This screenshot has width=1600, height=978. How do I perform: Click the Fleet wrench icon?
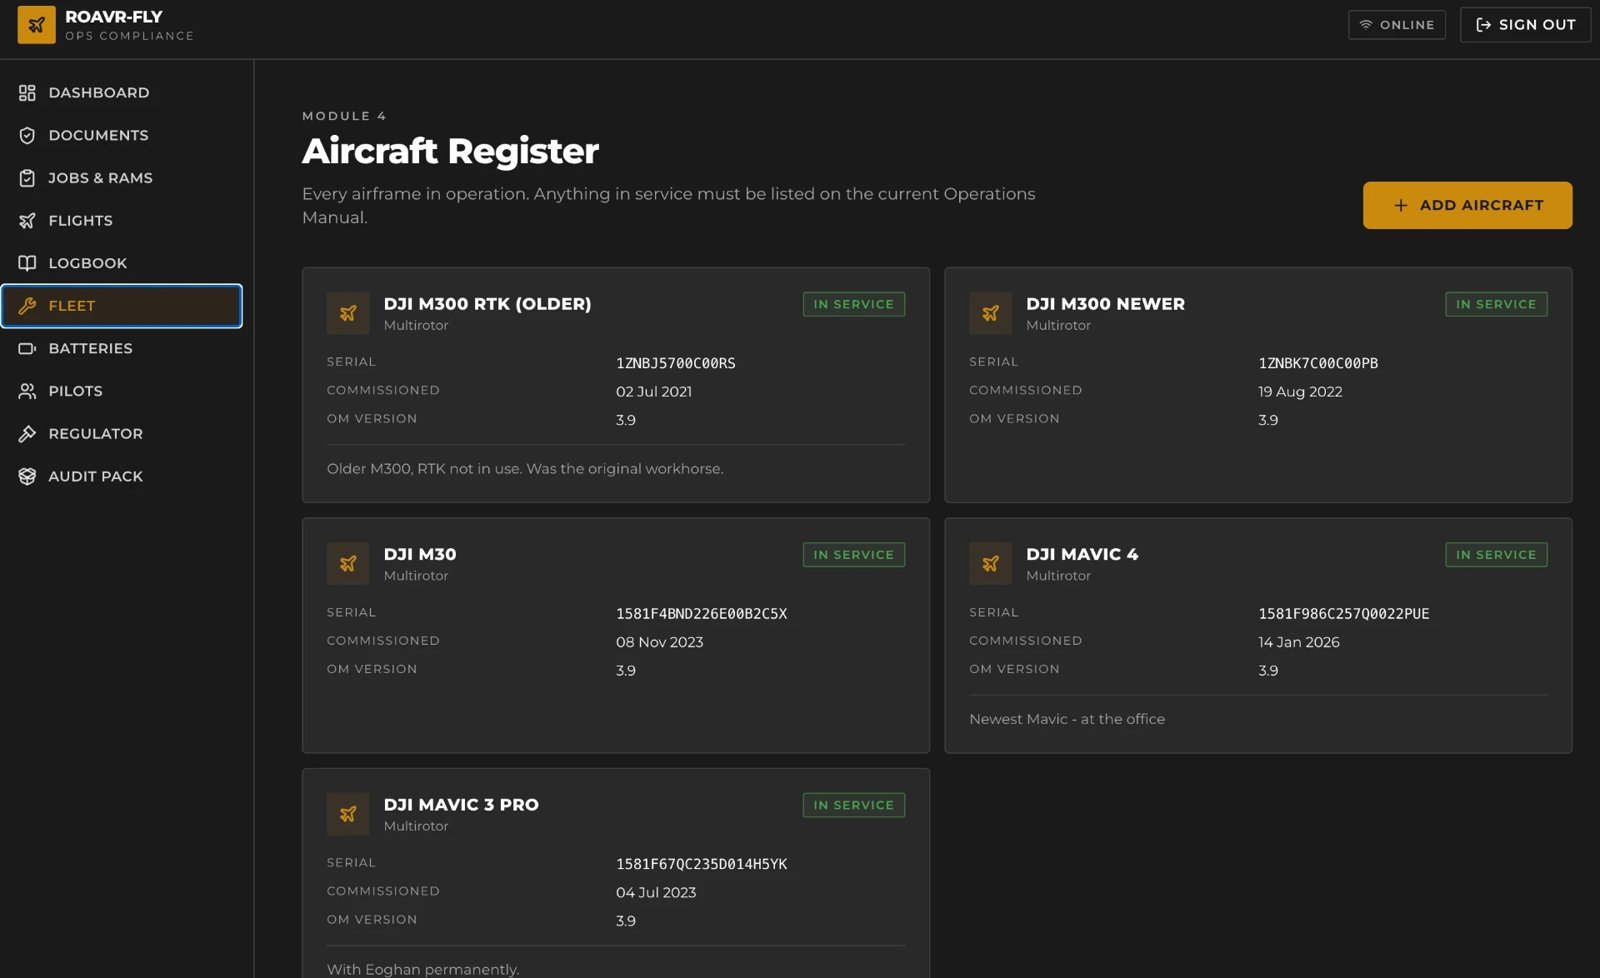[27, 306]
